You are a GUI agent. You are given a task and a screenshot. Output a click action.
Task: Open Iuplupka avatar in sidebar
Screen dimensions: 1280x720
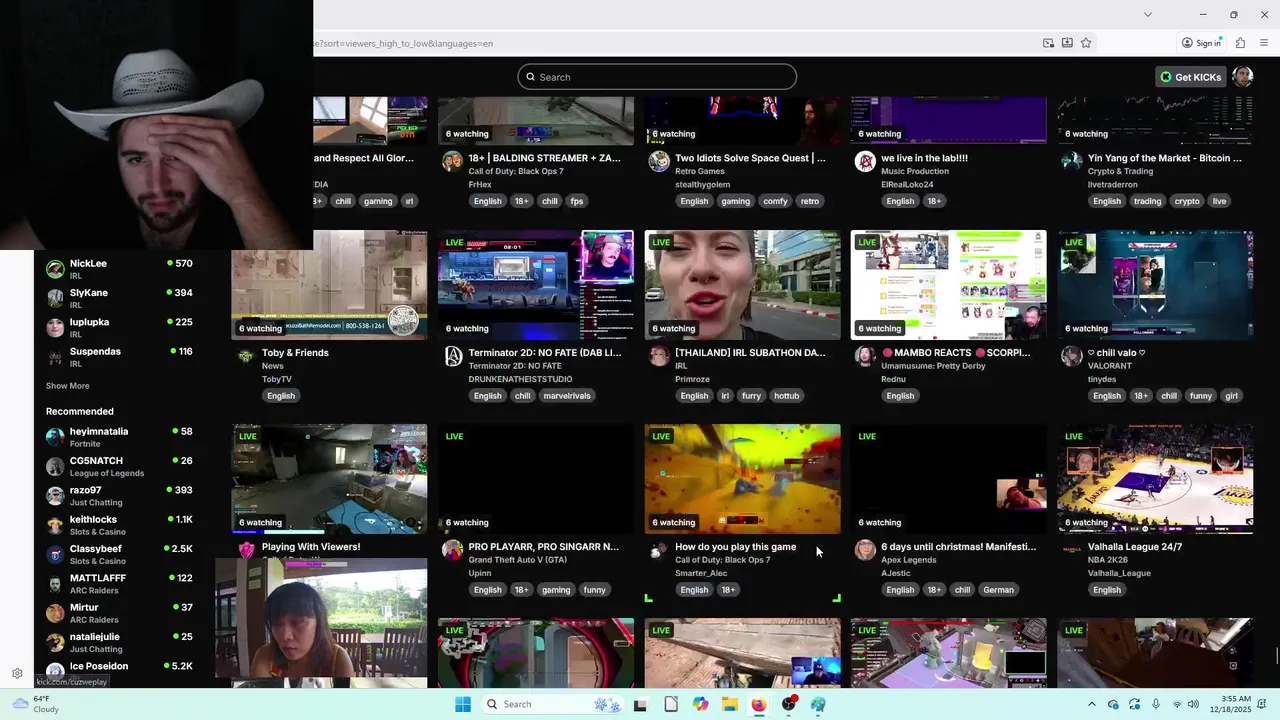click(56, 327)
